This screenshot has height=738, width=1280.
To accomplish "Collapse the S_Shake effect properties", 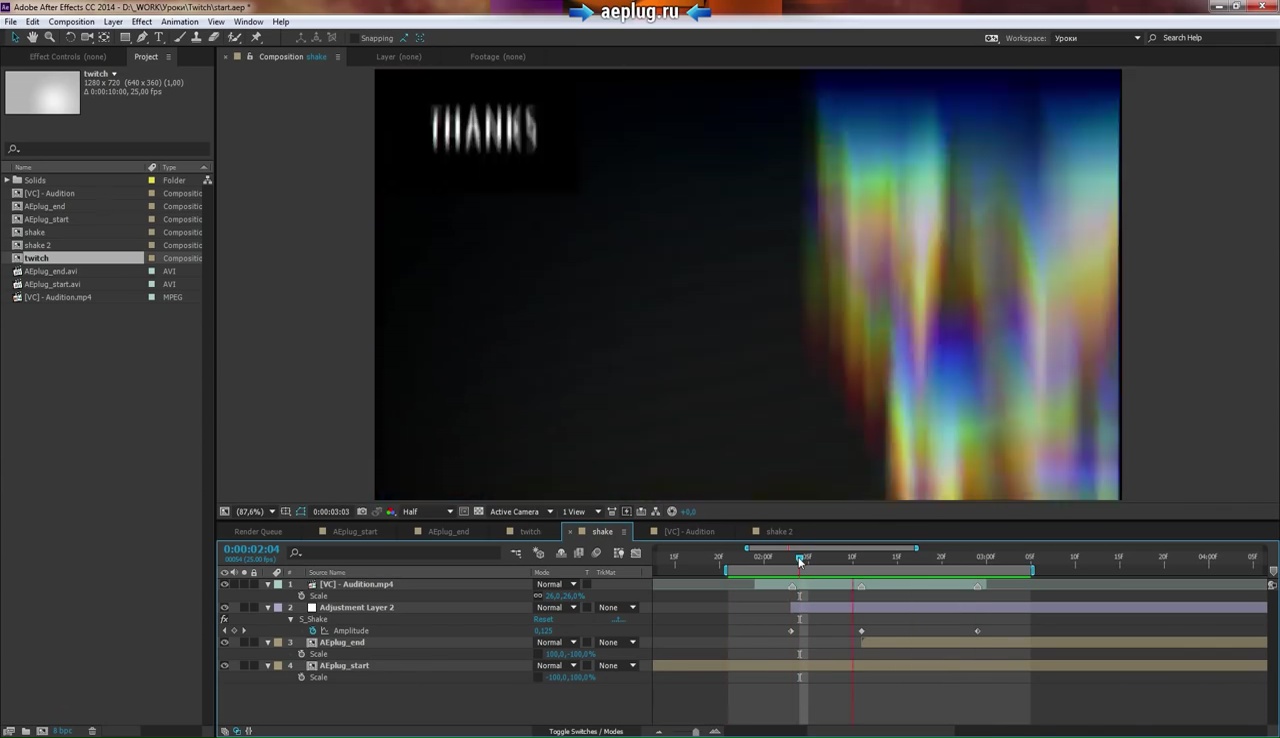I will [291, 620].
